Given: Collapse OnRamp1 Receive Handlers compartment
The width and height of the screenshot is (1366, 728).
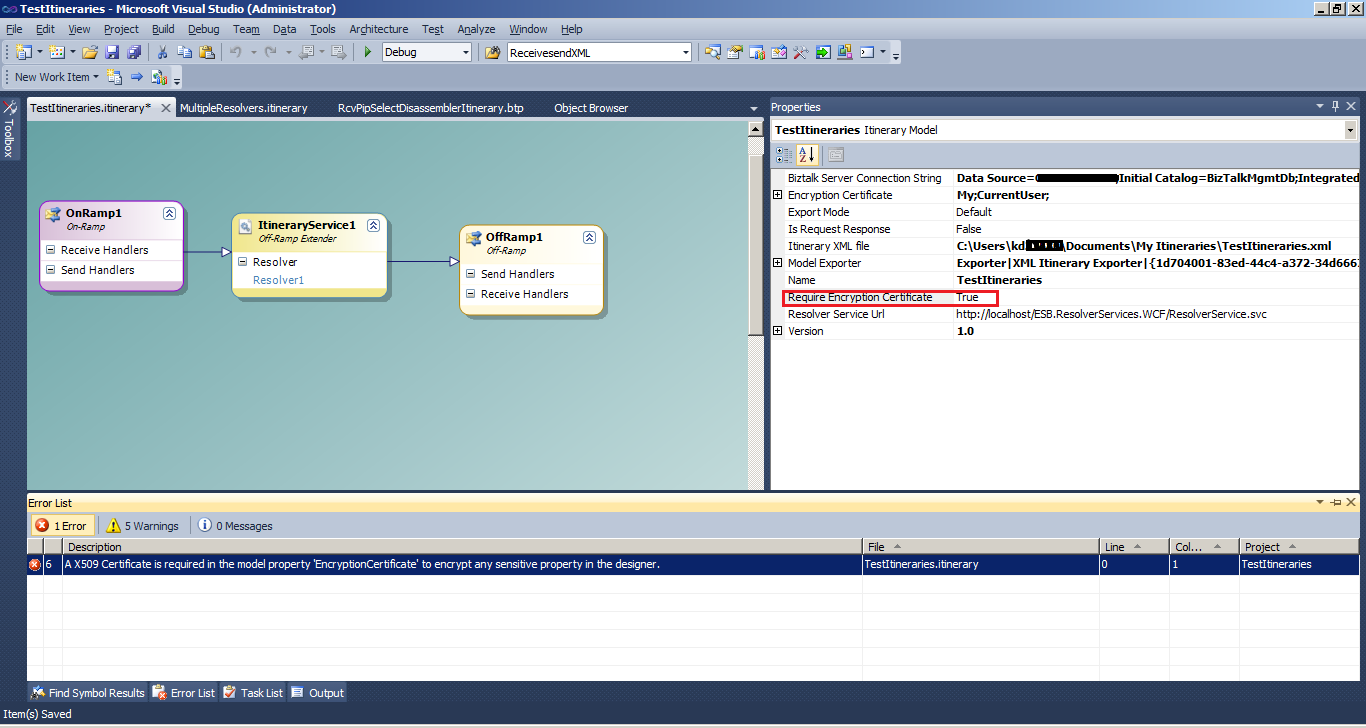Looking at the screenshot, I should click(x=51, y=250).
